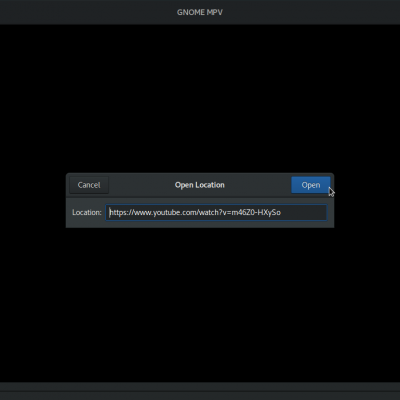This screenshot has height=400, width=400.
Task: Click the Open button in the dialog
Action: click(x=311, y=185)
